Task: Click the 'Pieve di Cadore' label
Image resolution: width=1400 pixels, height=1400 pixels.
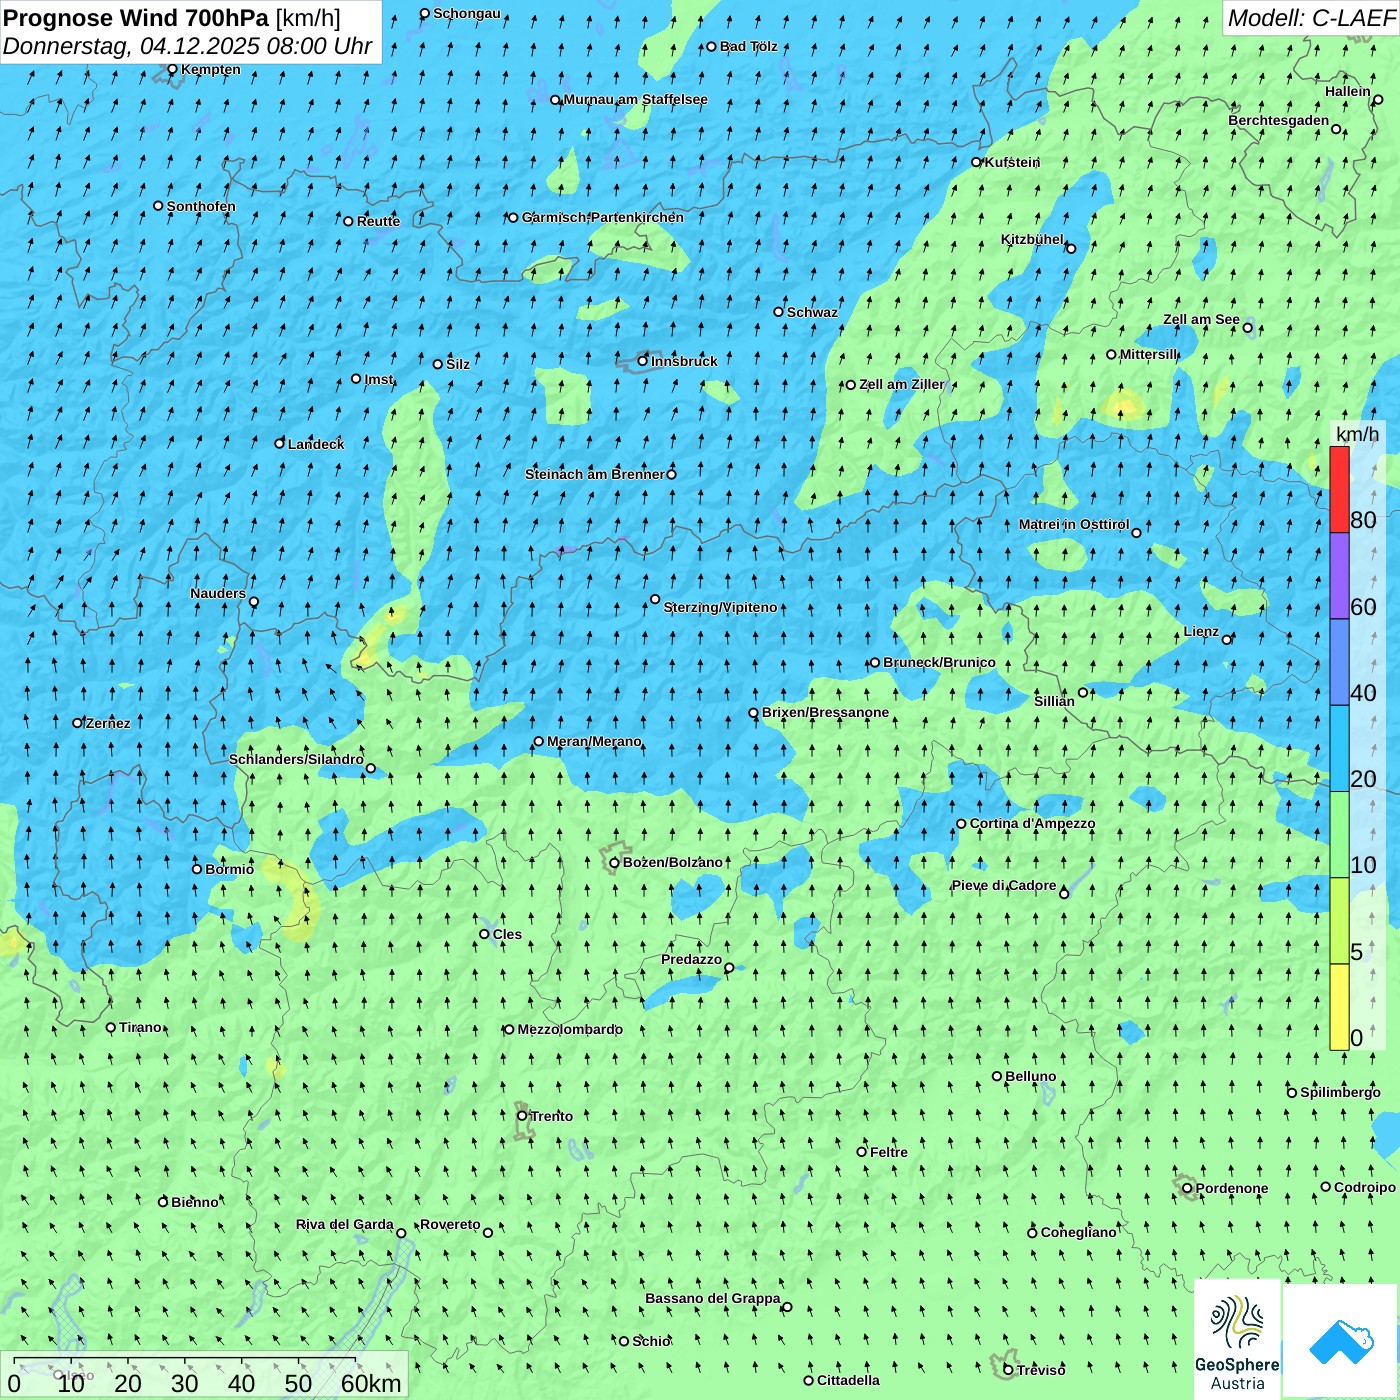Action: [x=1004, y=885]
